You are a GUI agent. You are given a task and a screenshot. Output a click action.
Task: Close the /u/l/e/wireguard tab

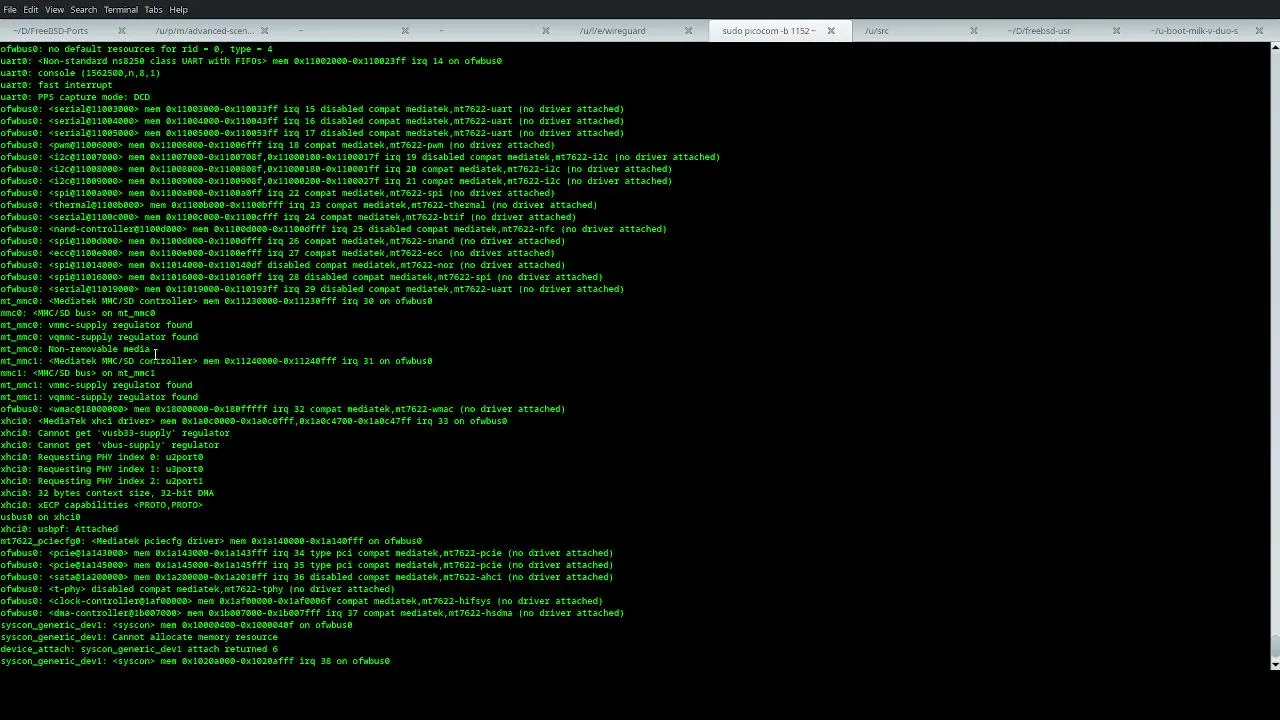click(688, 31)
